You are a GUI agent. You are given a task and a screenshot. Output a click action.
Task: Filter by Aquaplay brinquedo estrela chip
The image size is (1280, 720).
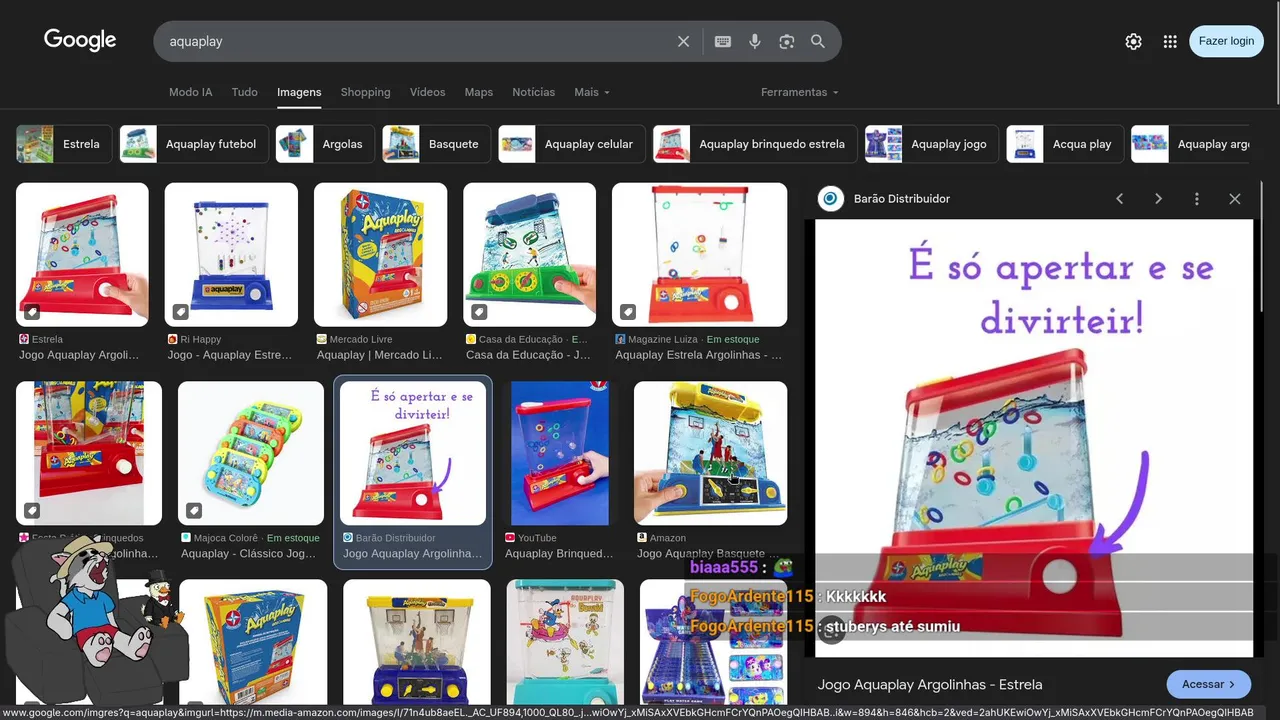click(x=755, y=144)
